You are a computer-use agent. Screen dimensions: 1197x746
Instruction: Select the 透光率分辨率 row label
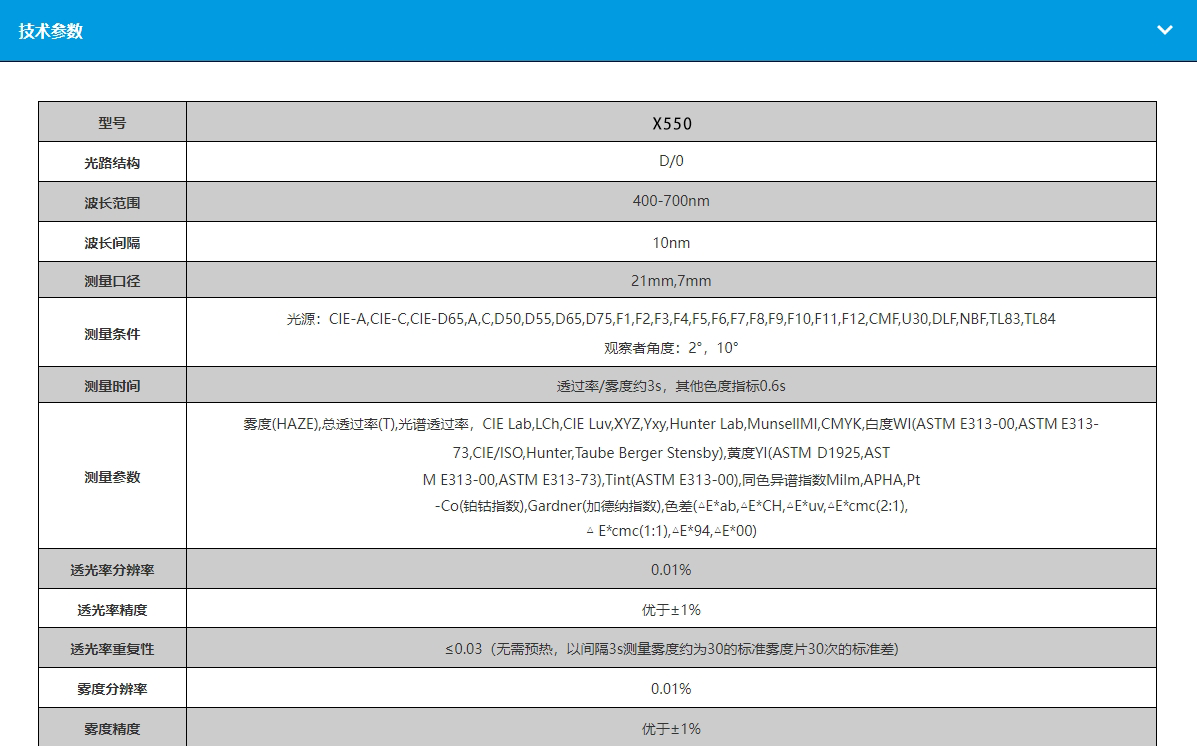(x=112, y=570)
